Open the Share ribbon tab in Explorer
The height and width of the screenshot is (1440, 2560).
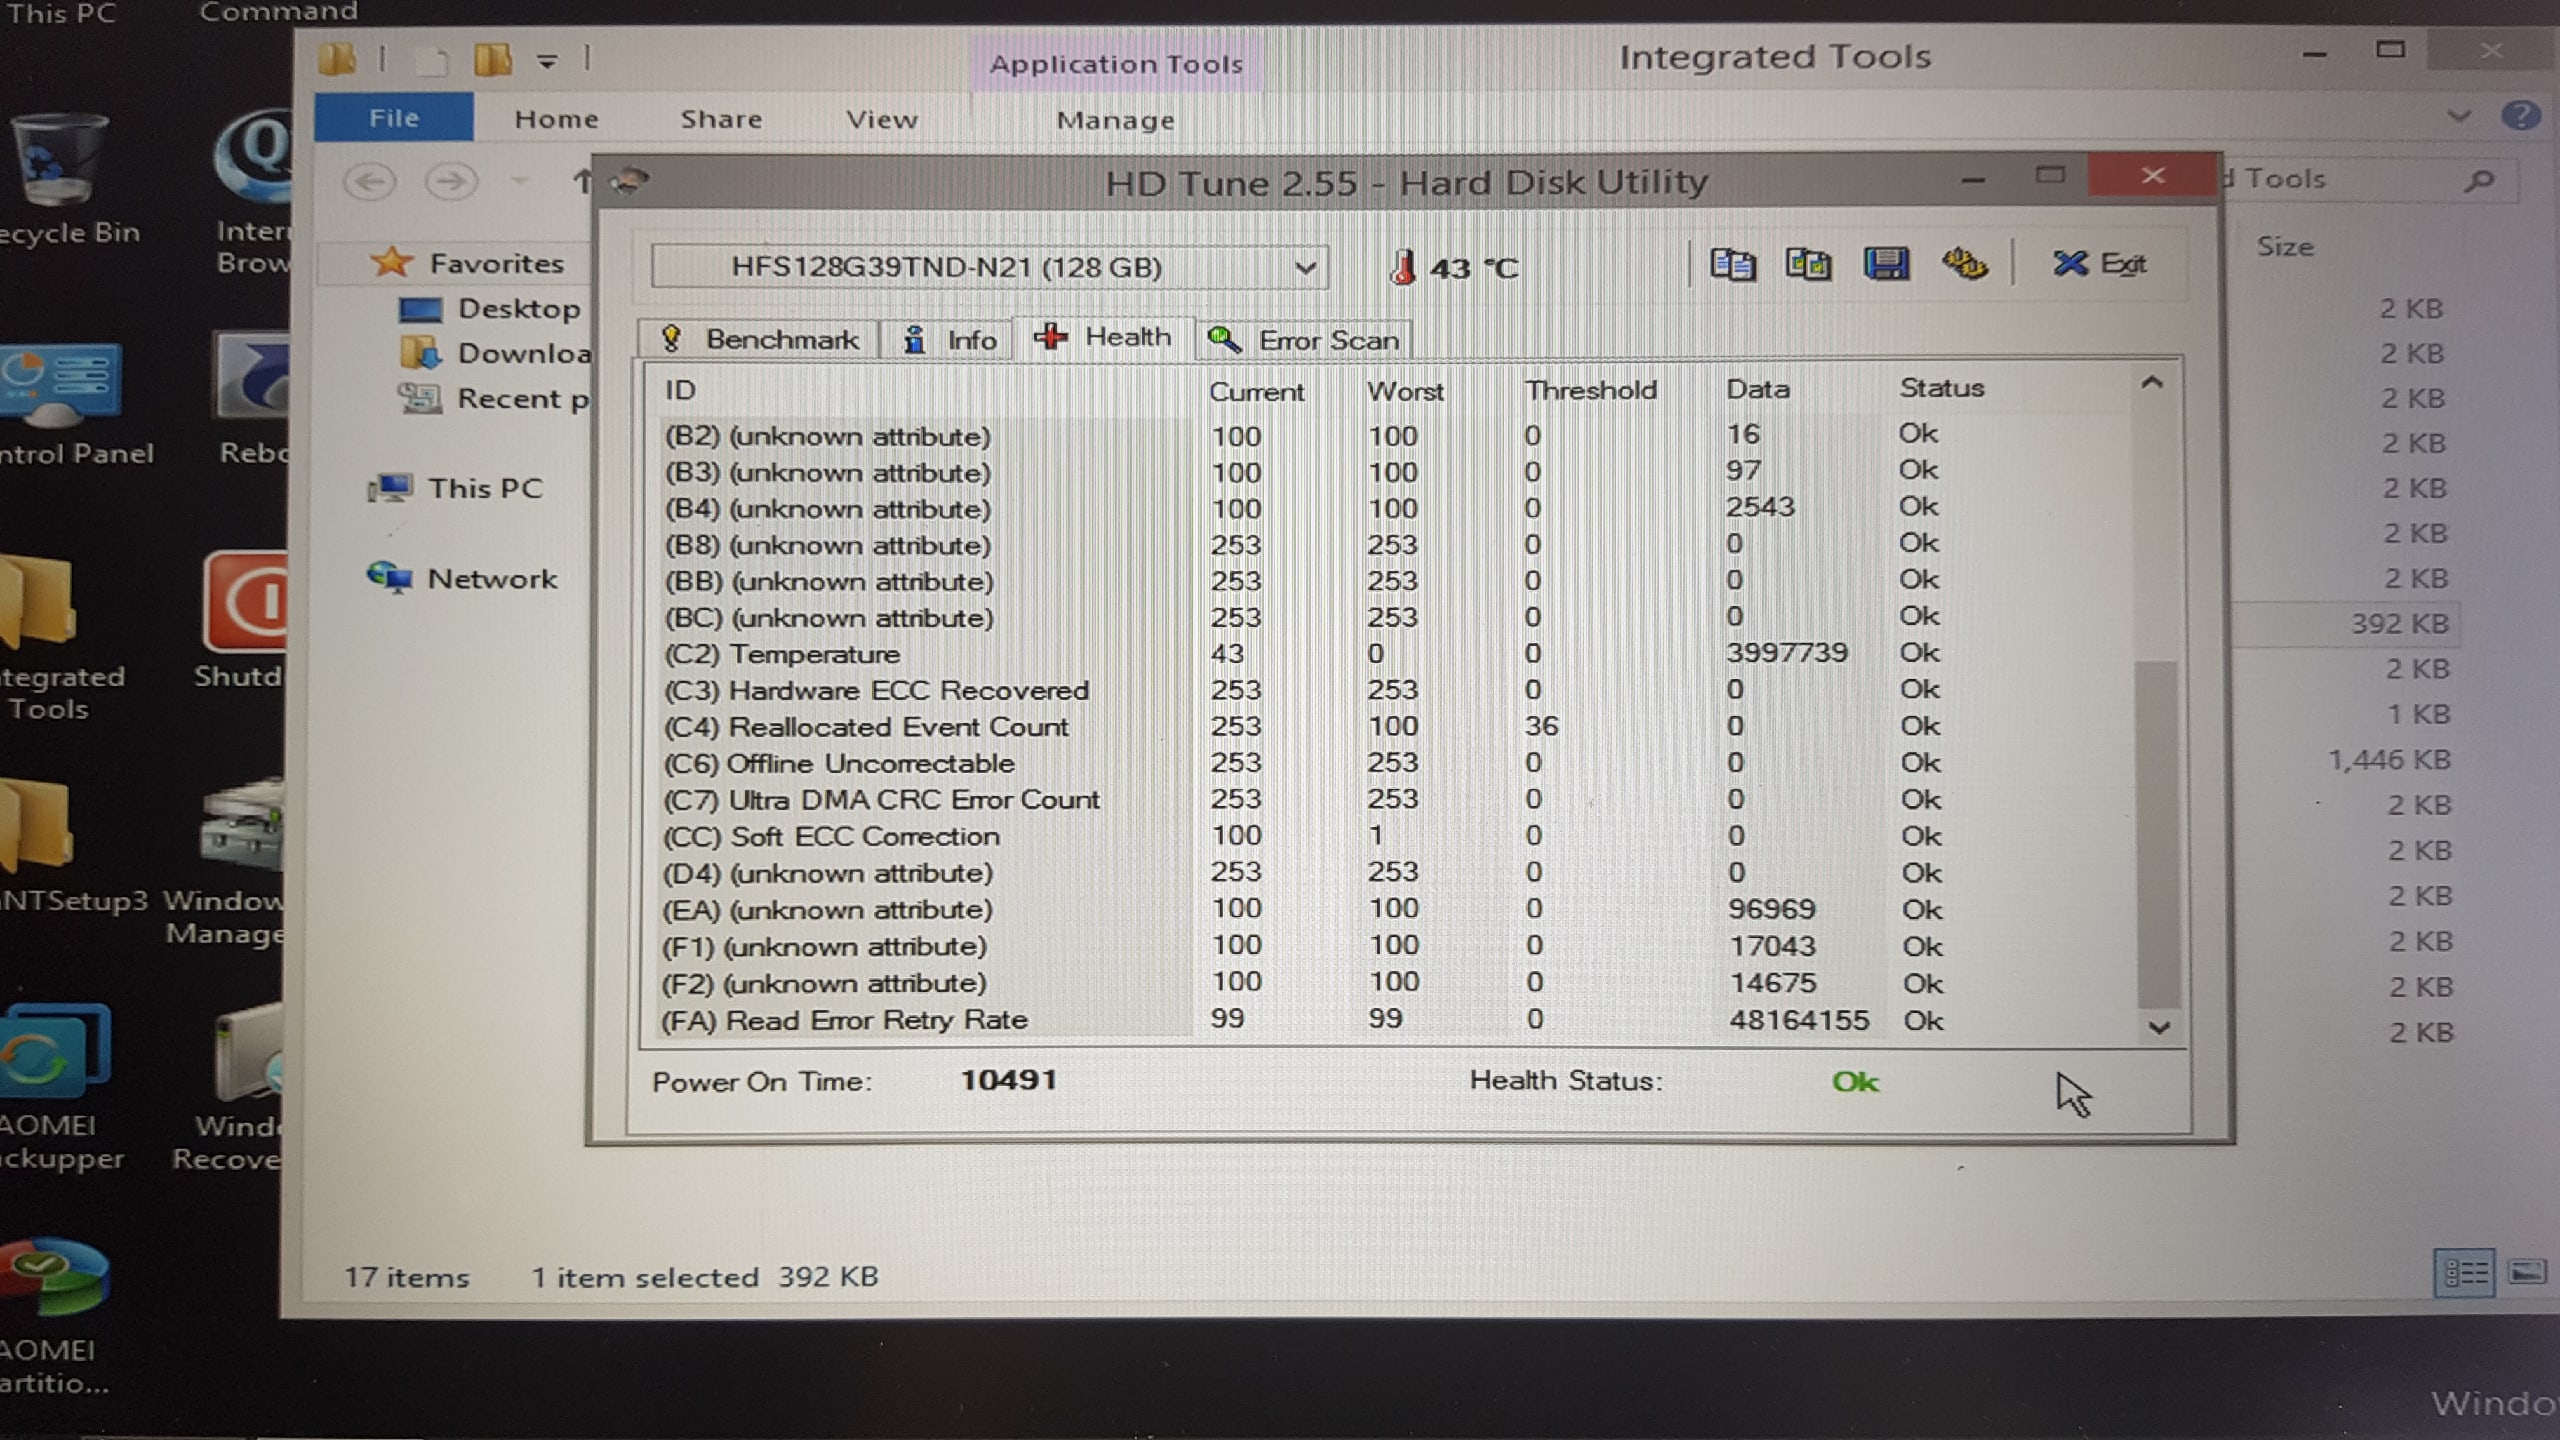pyautogui.click(x=721, y=119)
